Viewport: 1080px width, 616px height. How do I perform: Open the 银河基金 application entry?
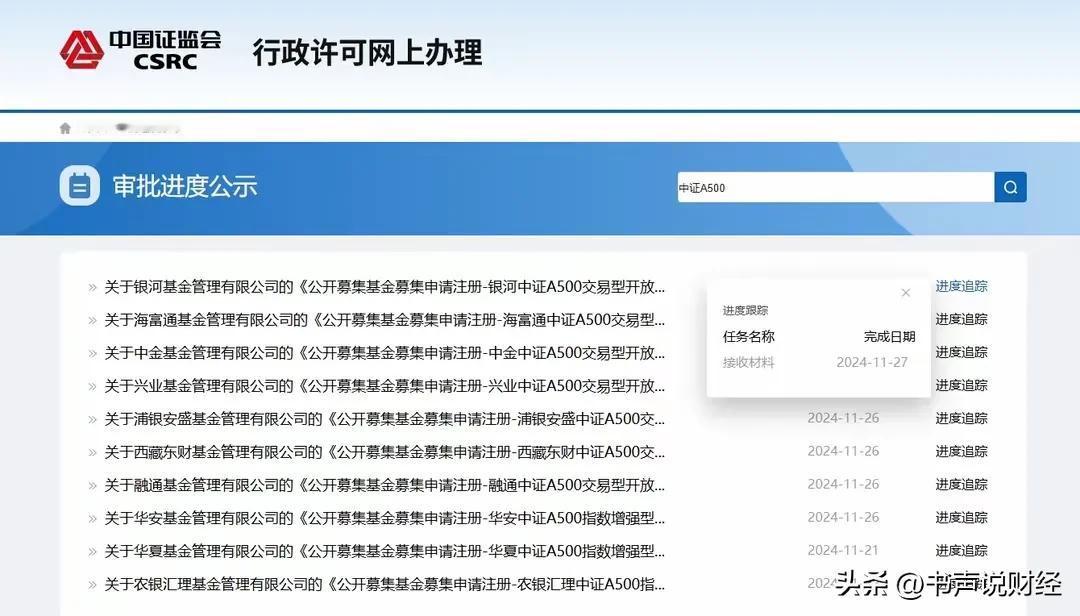pyautogui.click(x=384, y=287)
